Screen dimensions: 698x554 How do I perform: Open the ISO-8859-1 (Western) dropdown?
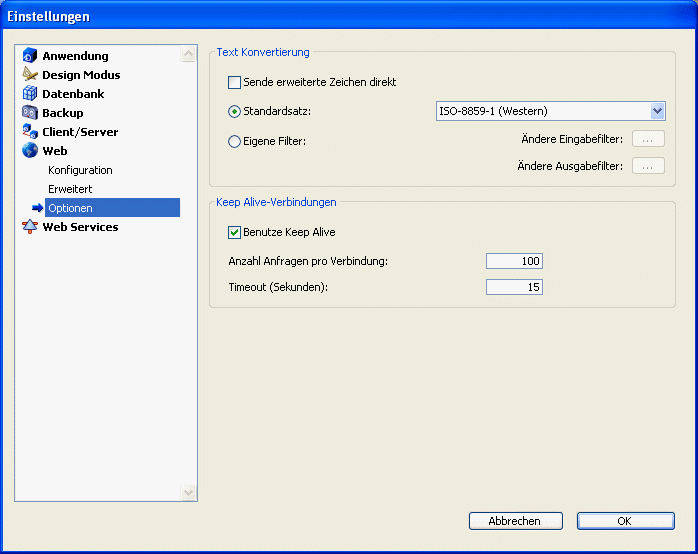657,111
